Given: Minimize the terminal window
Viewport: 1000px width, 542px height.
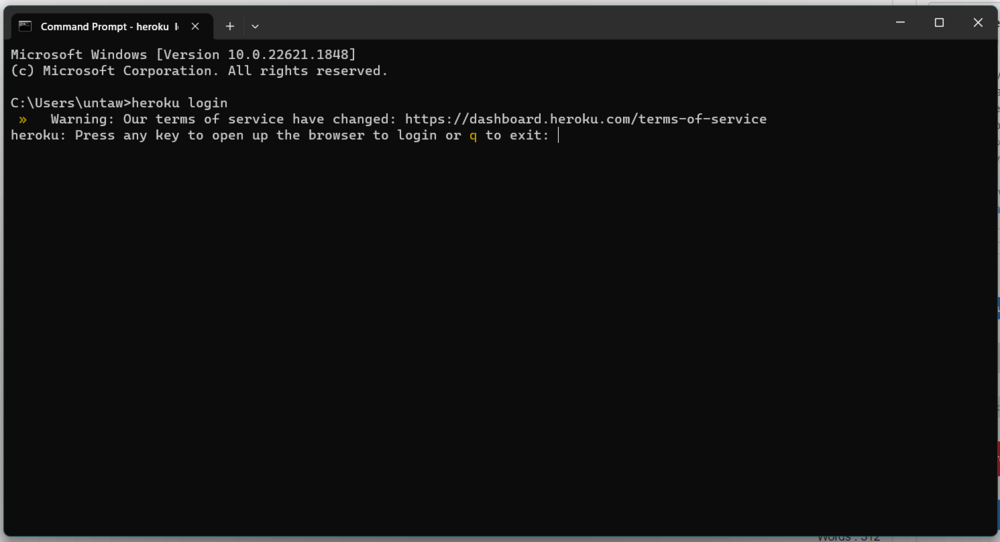Looking at the screenshot, I should (900, 23).
